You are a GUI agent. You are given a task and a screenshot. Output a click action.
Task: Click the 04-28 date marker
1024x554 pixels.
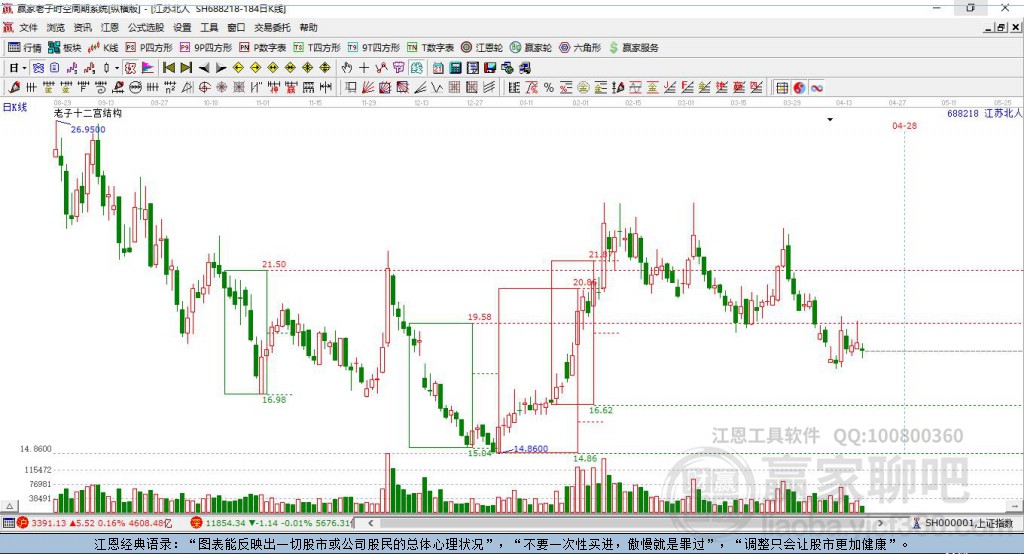(904, 125)
